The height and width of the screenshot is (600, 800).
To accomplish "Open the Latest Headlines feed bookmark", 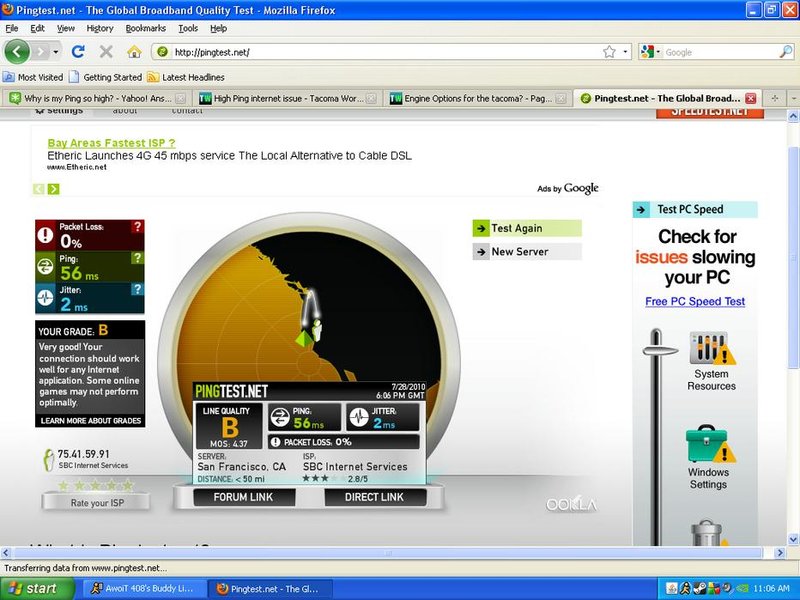I will click(186, 77).
